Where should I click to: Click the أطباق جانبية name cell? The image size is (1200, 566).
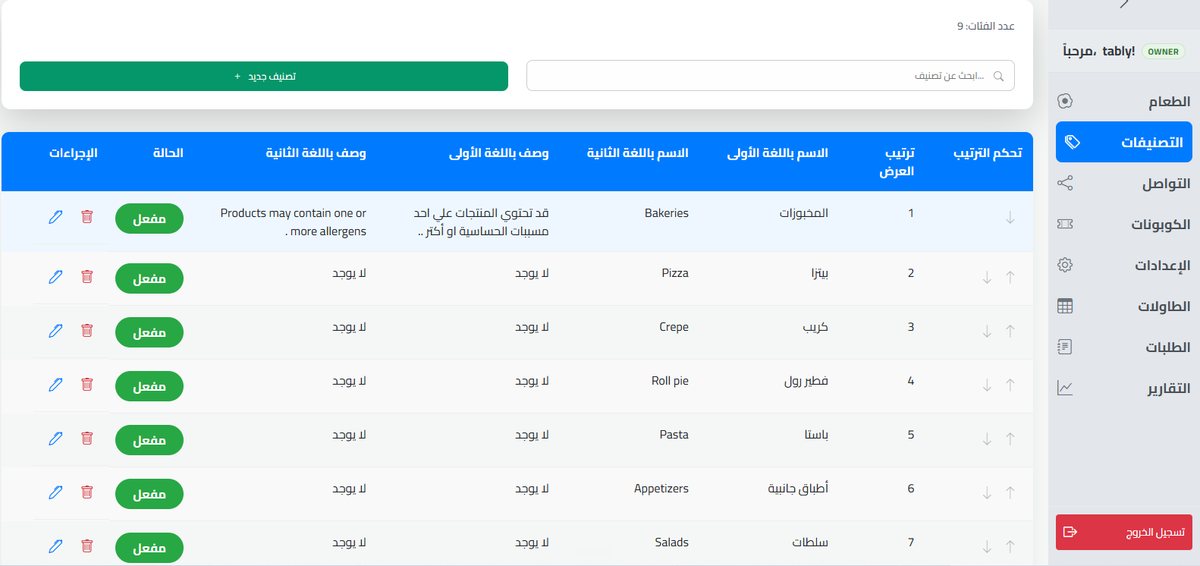coord(799,489)
